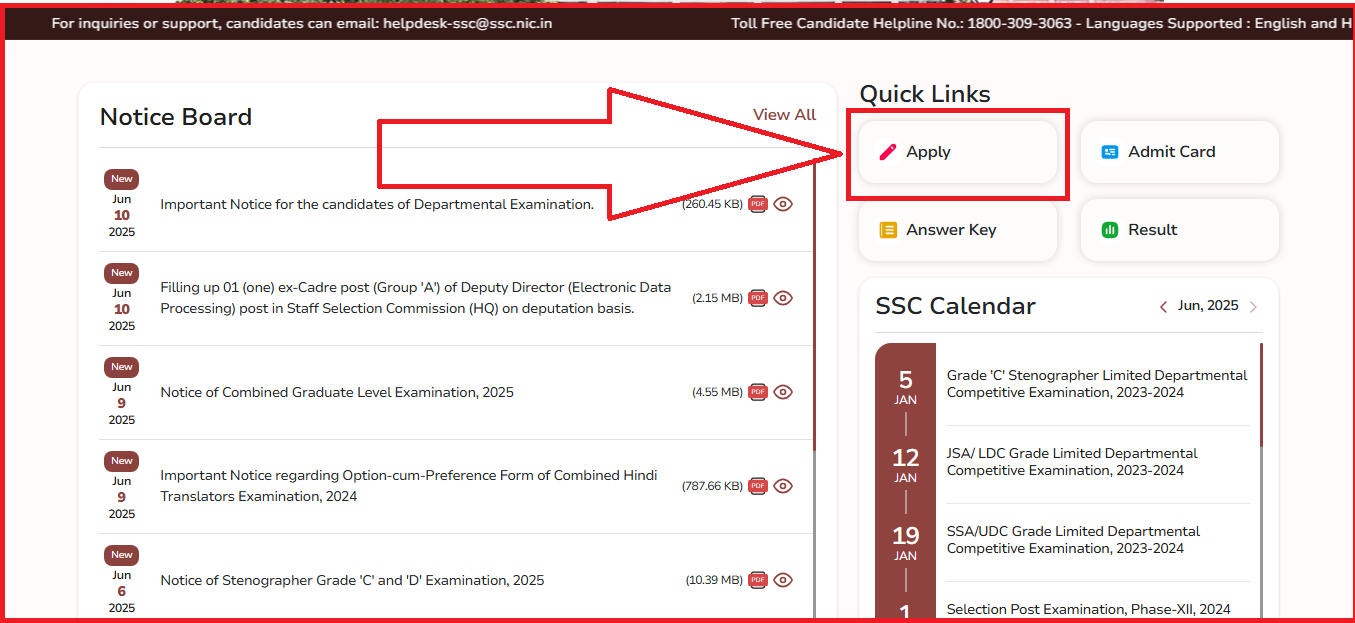The width and height of the screenshot is (1355, 623).
Task: Open PDF icon for Deputy Director post notice
Action: [x=758, y=298]
